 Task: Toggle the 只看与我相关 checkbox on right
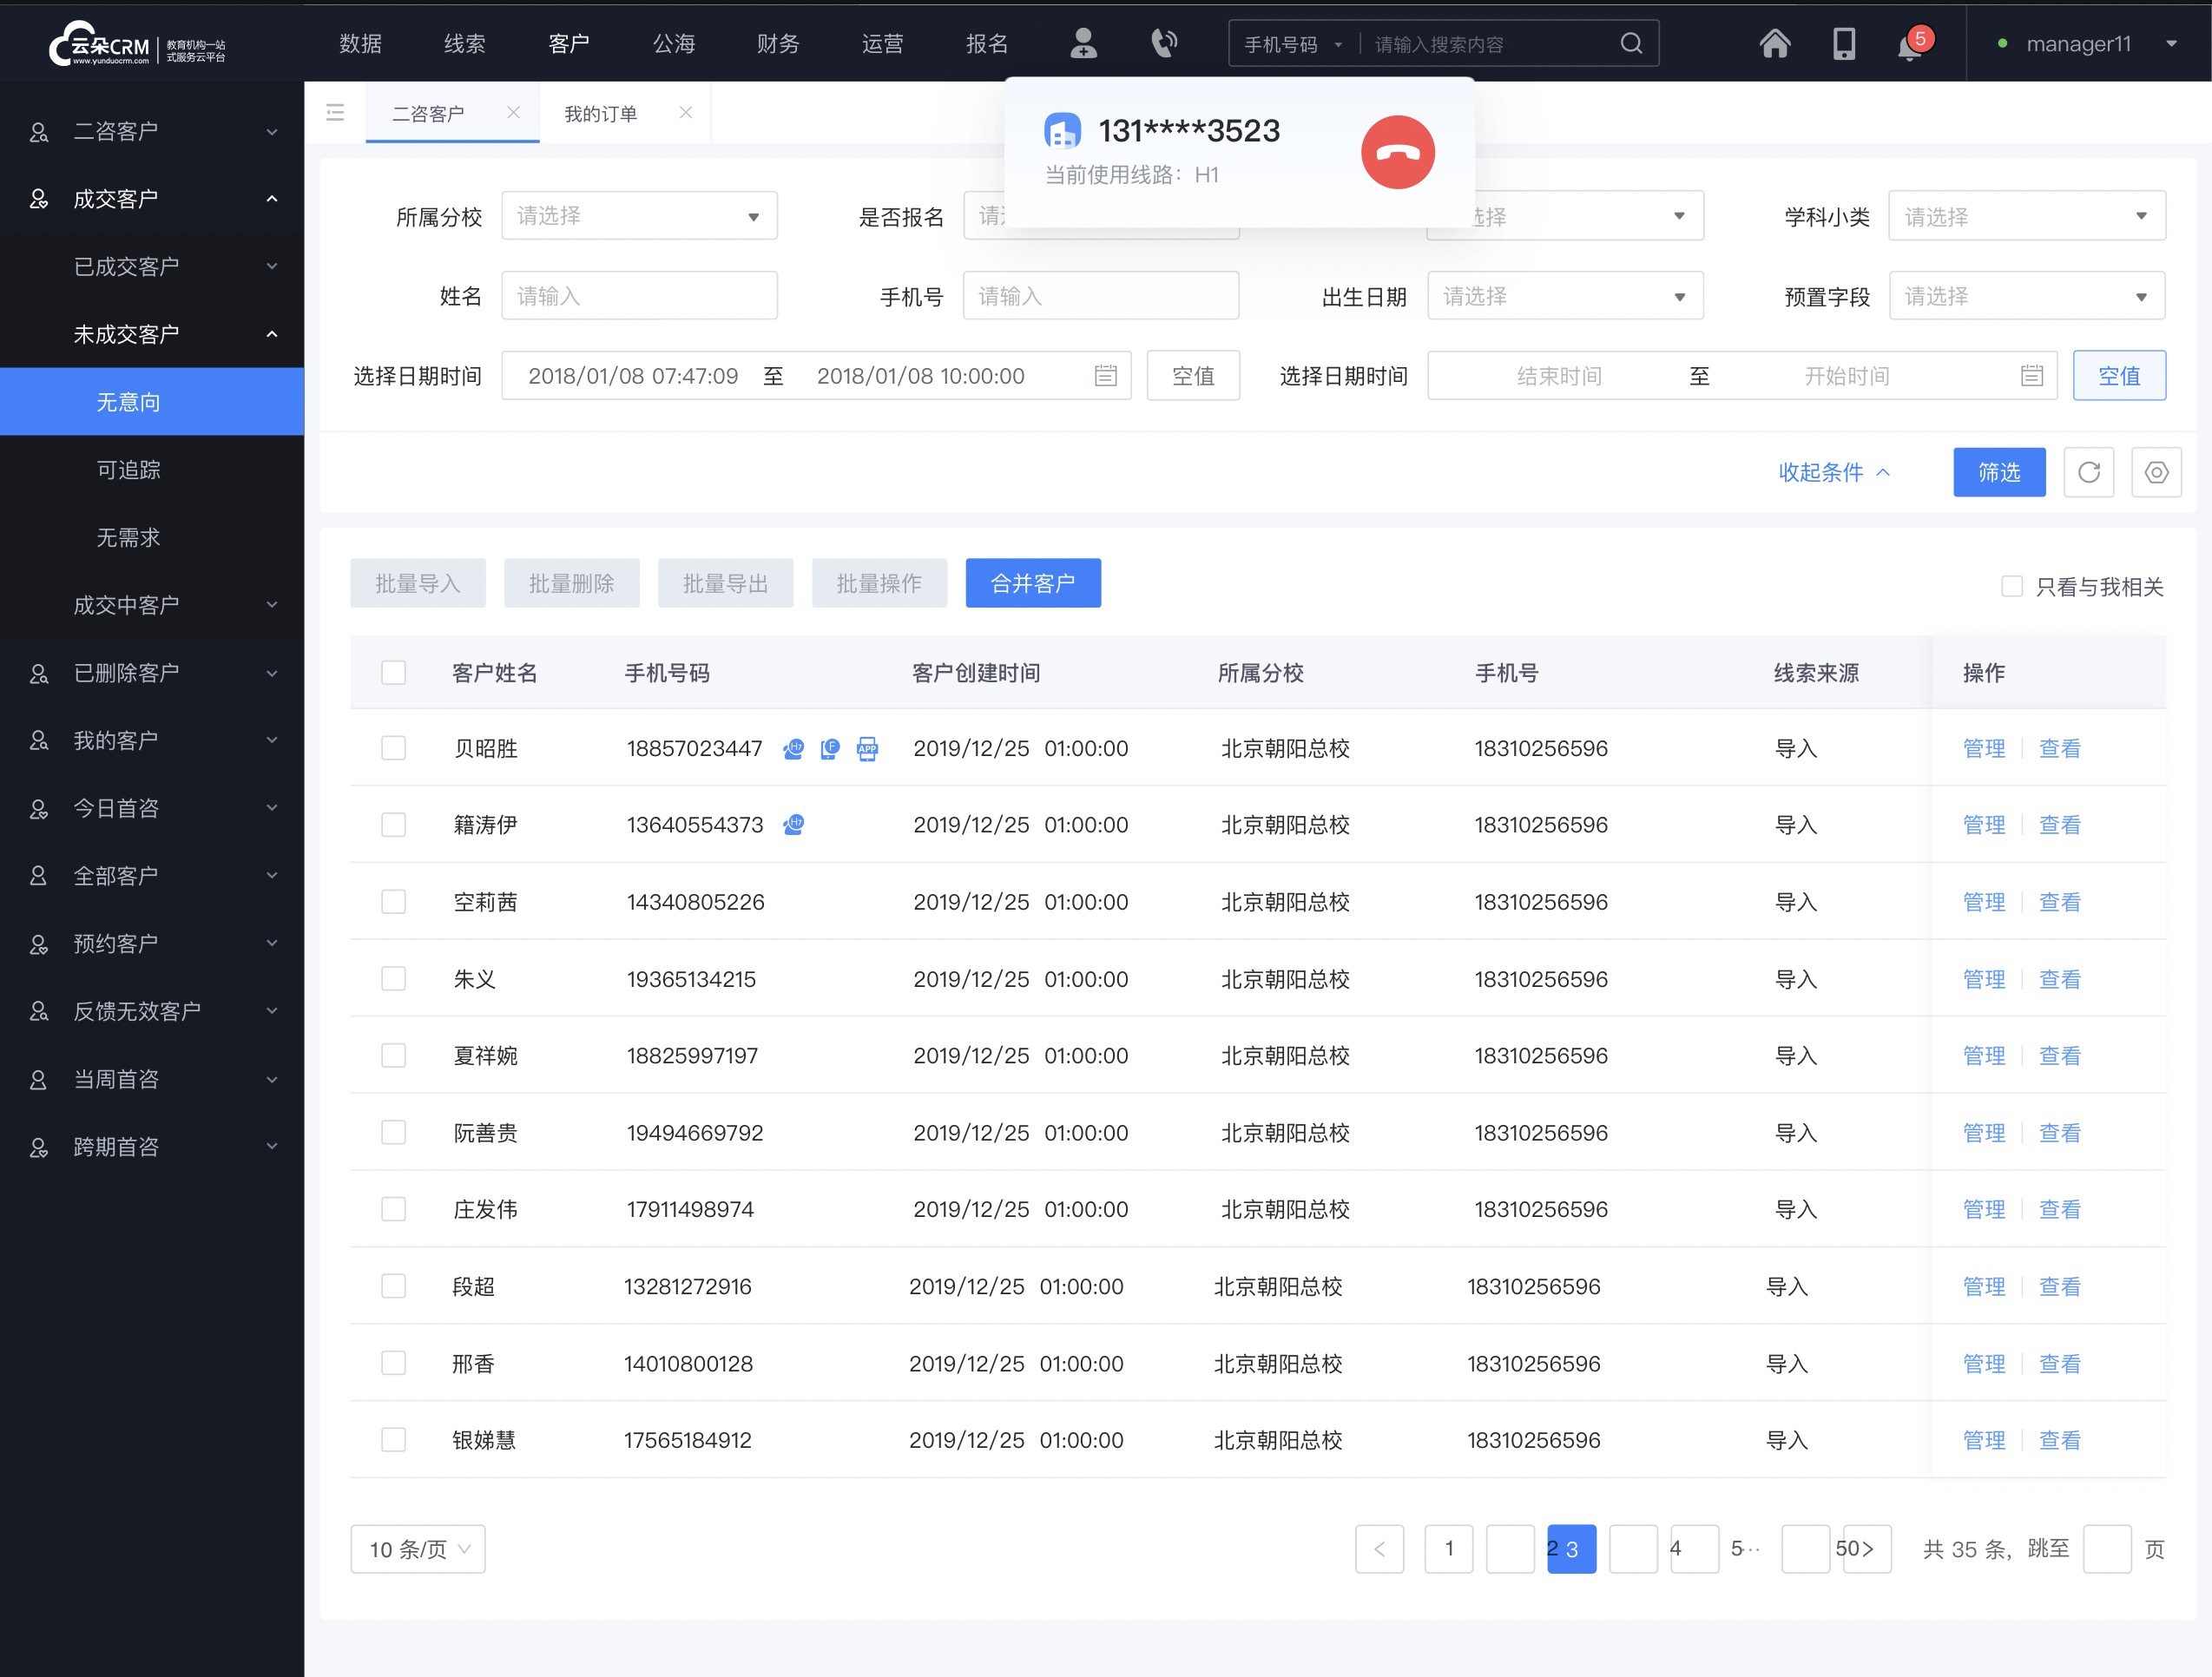click(x=2010, y=583)
